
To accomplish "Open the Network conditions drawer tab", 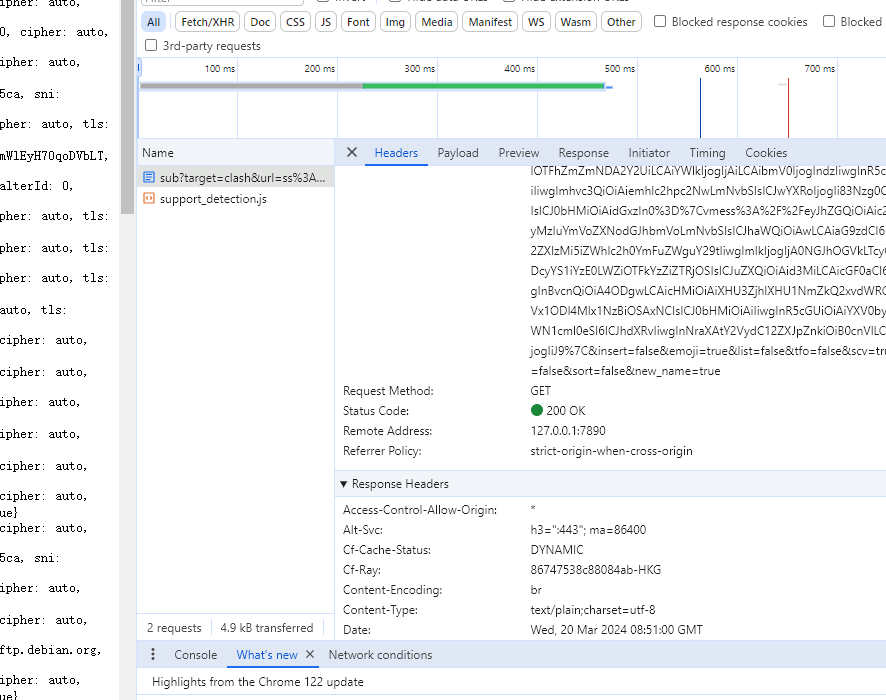I will pos(380,654).
